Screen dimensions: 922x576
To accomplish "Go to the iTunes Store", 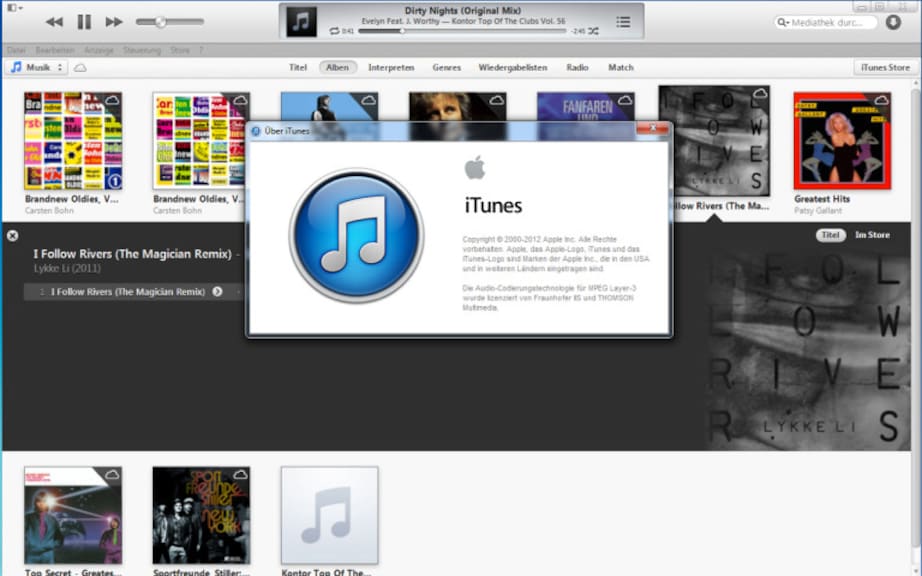I will point(885,68).
